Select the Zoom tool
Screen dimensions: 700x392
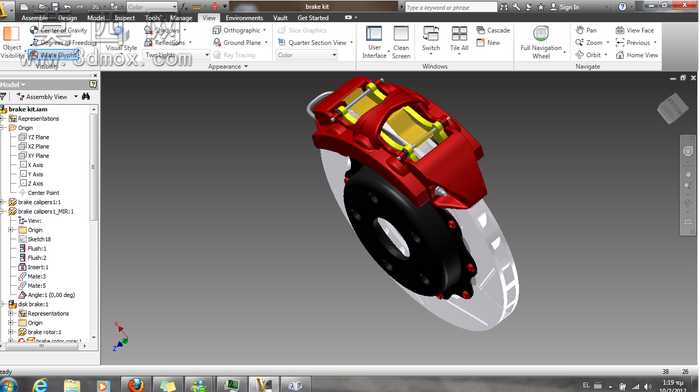pyautogui.click(x=589, y=42)
